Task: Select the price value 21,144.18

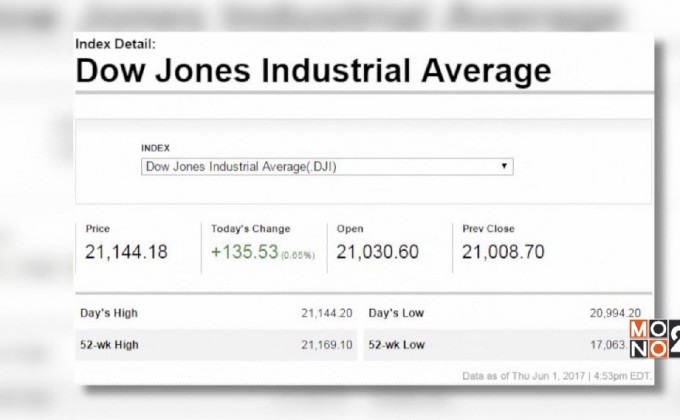Action: (x=127, y=251)
